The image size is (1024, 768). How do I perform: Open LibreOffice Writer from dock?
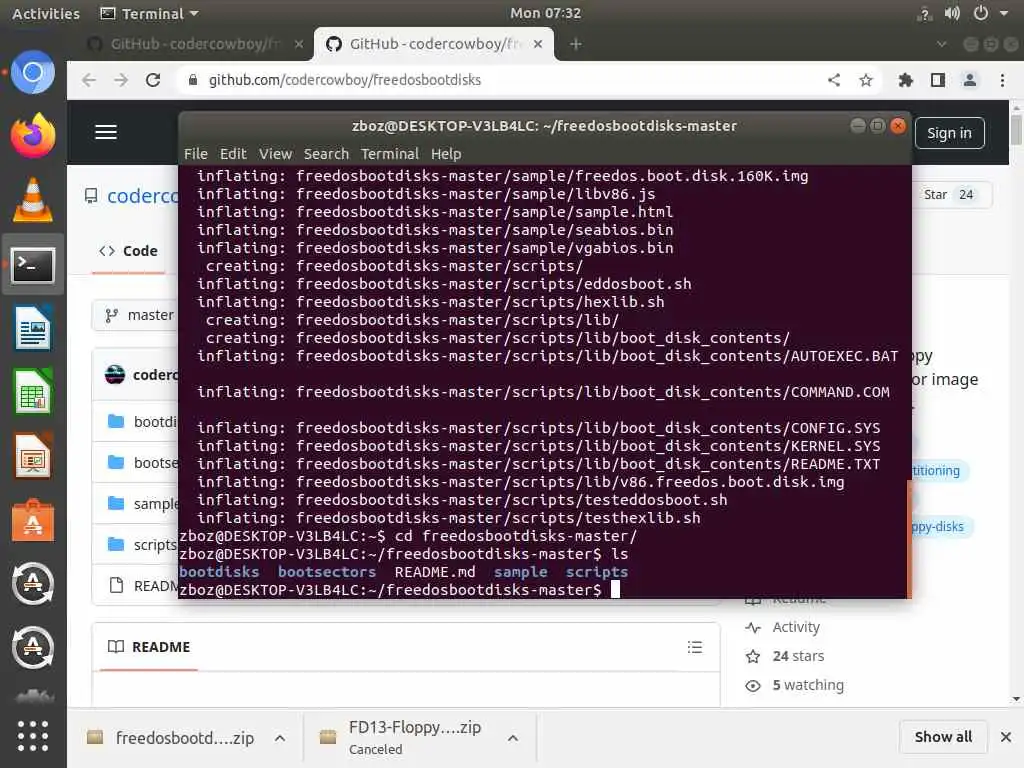(x=33, y=328)
